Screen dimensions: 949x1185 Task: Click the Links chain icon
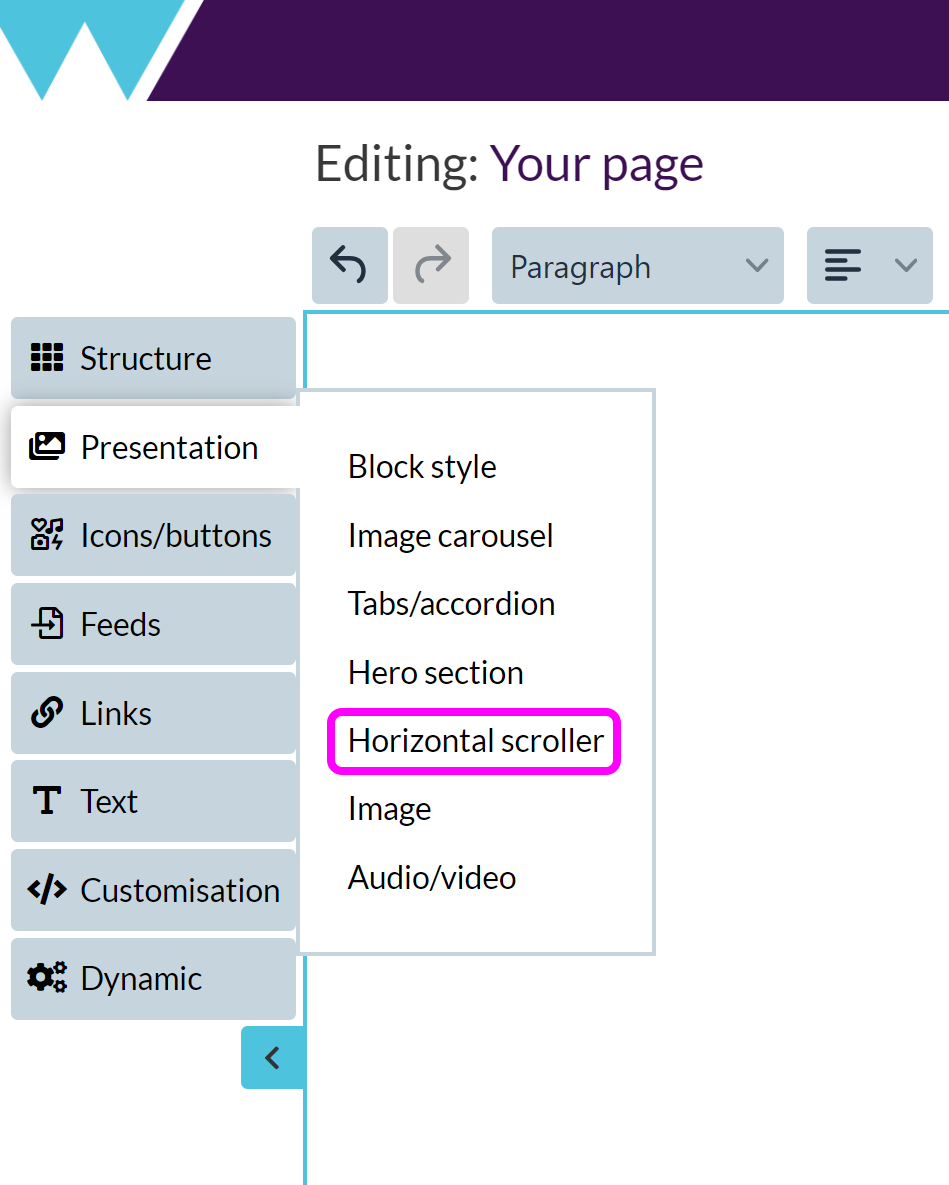(46, 713)
